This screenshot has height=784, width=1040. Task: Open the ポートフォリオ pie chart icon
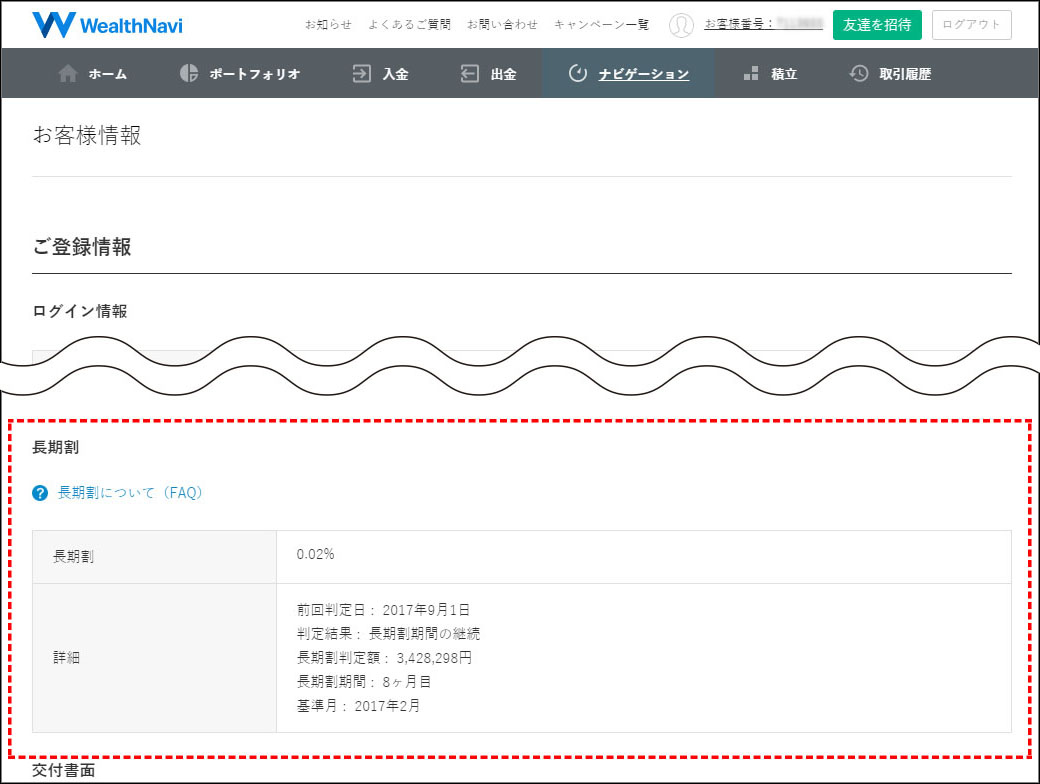coord(186,72)
